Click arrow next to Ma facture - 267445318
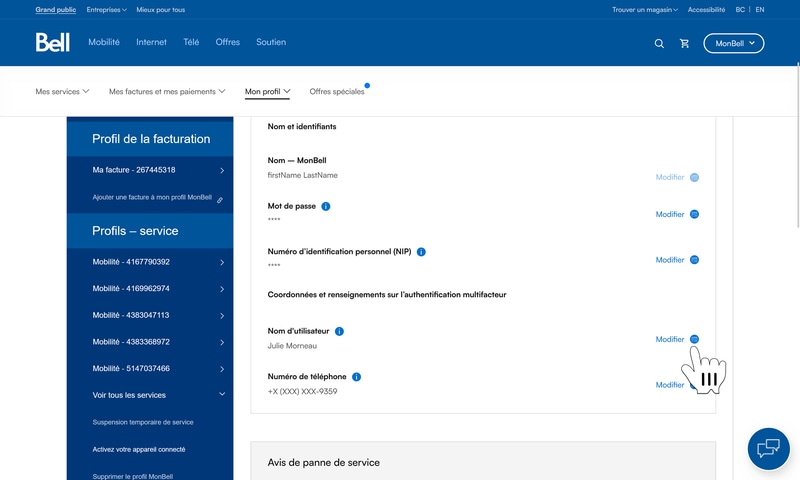 coord(222,171)
